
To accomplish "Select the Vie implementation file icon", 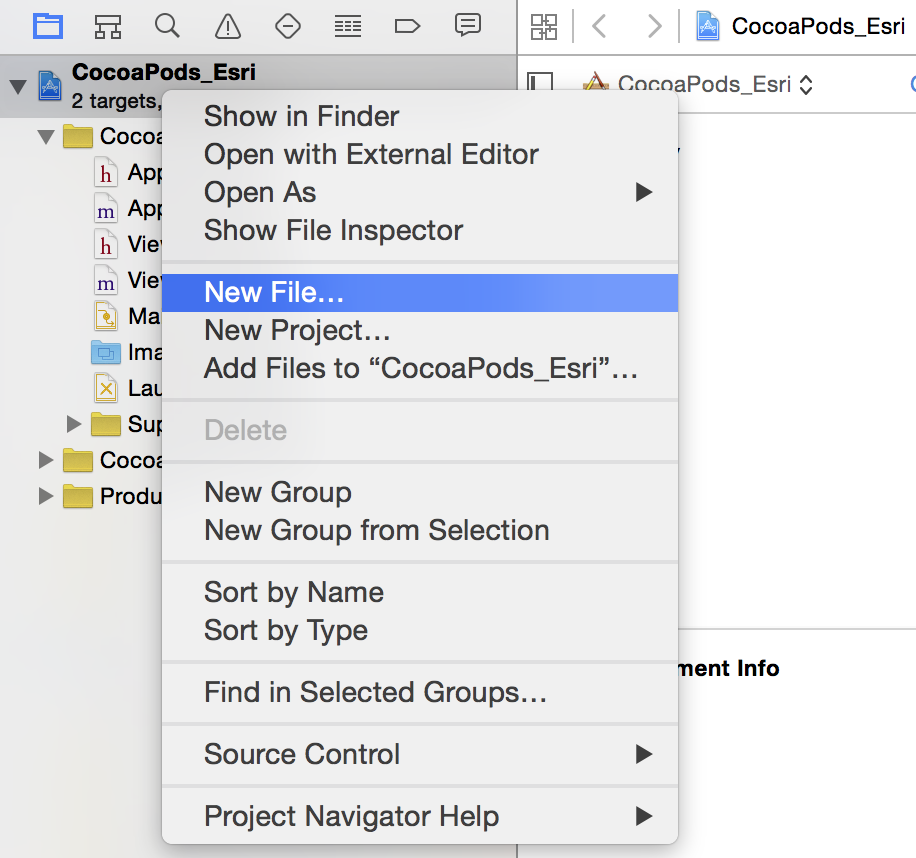I will click(105, 280).
